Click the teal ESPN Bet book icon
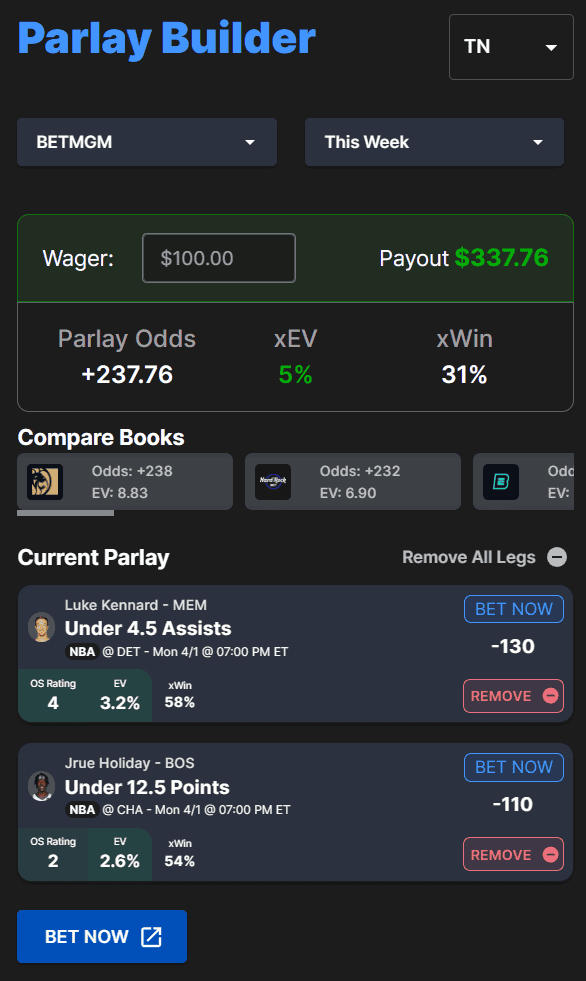This screenshot has width=586, height=981. (501, 482)
